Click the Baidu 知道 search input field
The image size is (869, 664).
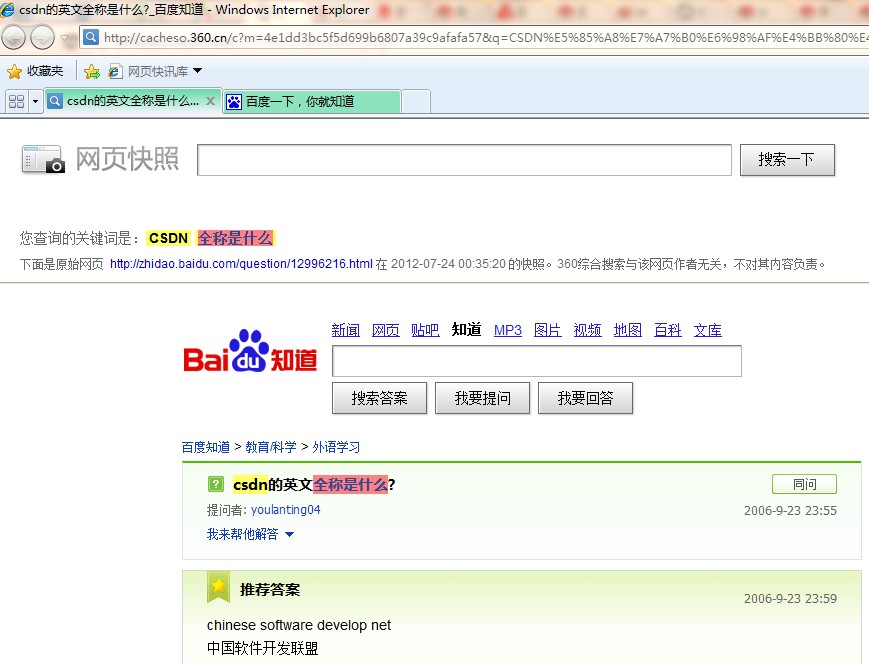pos(536,361)
